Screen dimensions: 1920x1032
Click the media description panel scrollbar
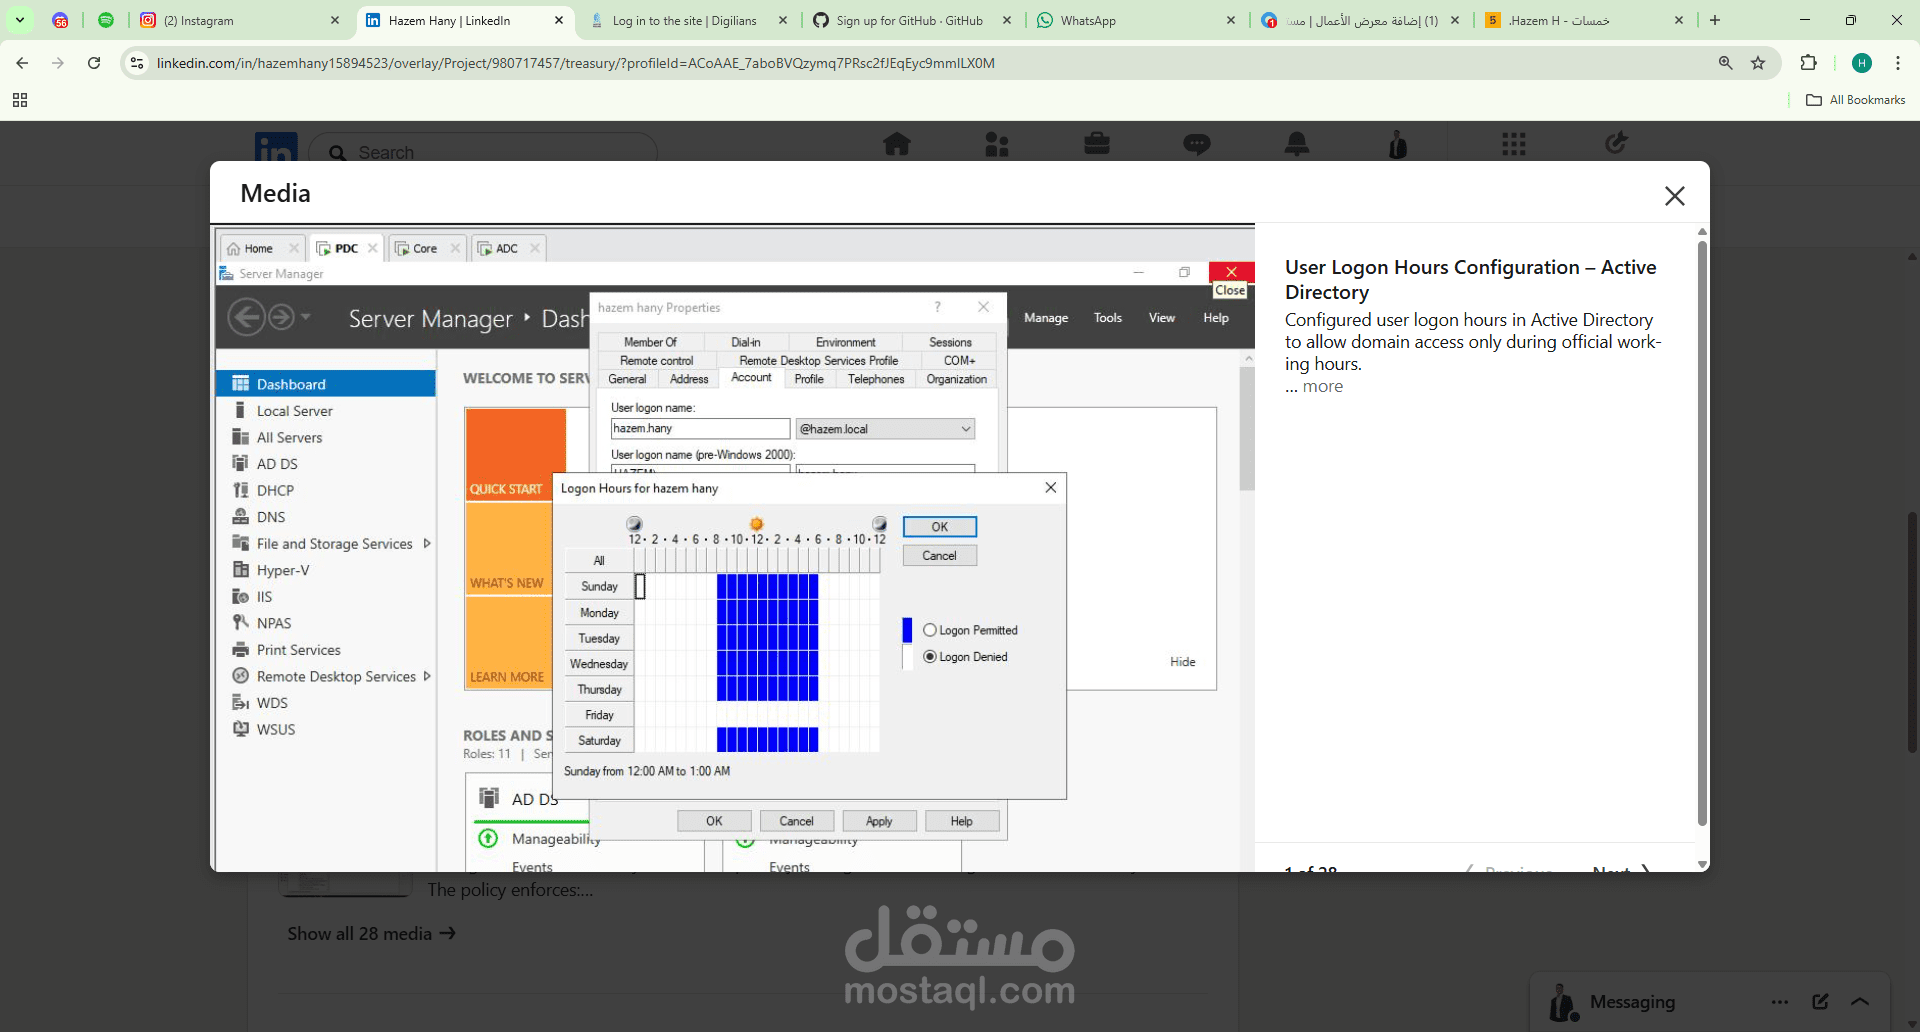pos(1702,534)
